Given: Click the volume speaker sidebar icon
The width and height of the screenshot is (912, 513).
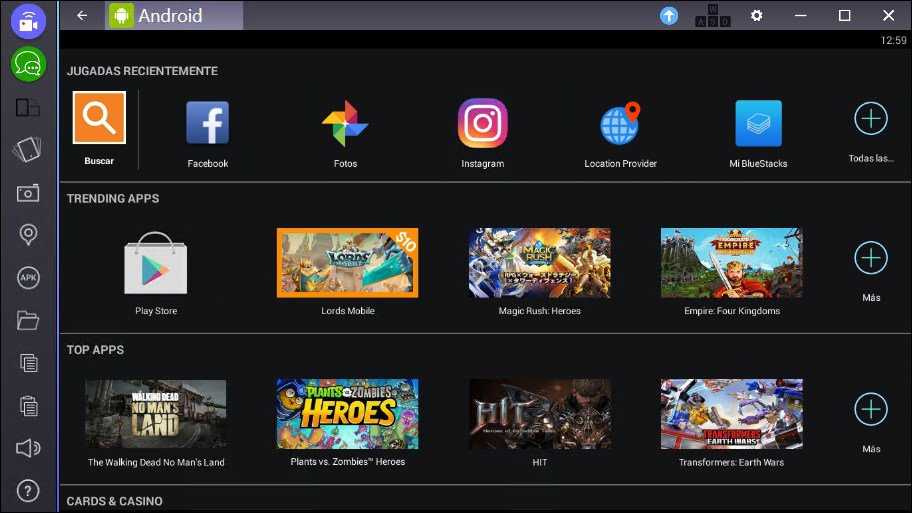Looking at the screenshot, I should [x=28, y=448].
